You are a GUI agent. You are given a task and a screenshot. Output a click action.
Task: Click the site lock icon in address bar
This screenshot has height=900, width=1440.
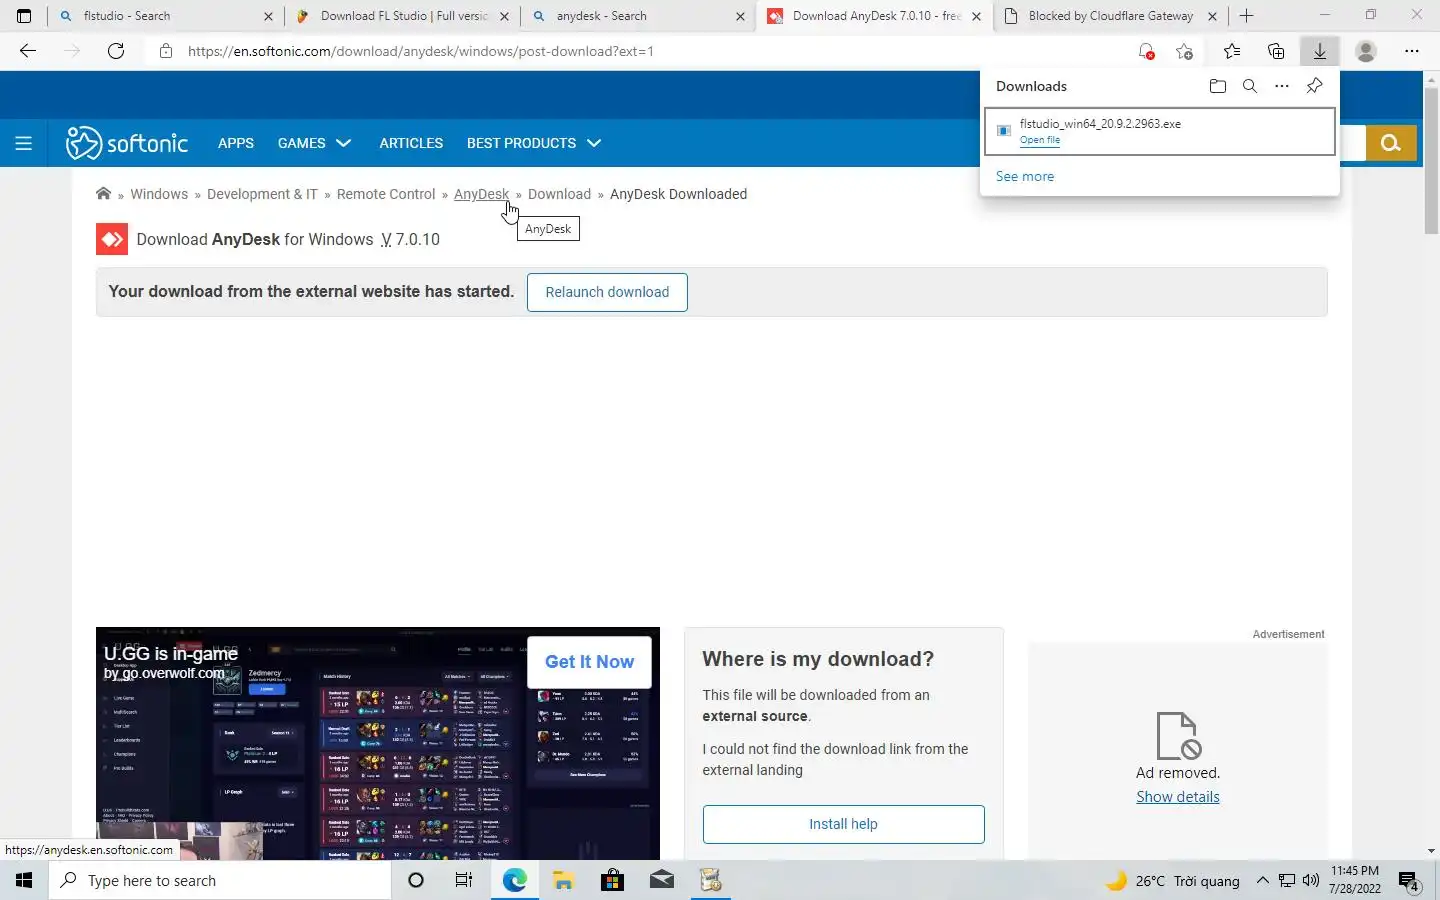point(166,51)
